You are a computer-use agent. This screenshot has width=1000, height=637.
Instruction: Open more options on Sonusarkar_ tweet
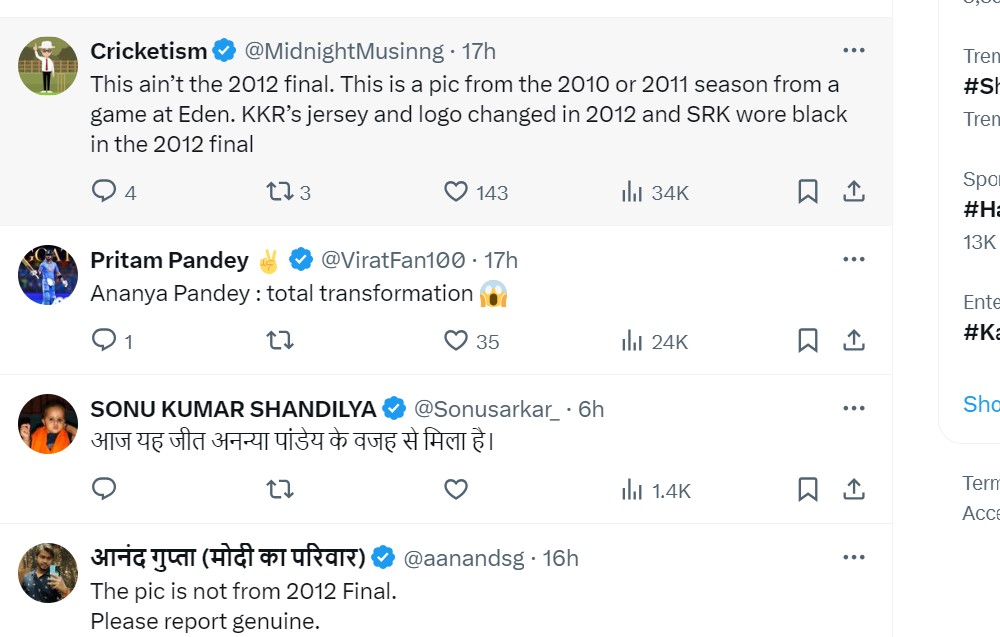(x=854, y=409)
